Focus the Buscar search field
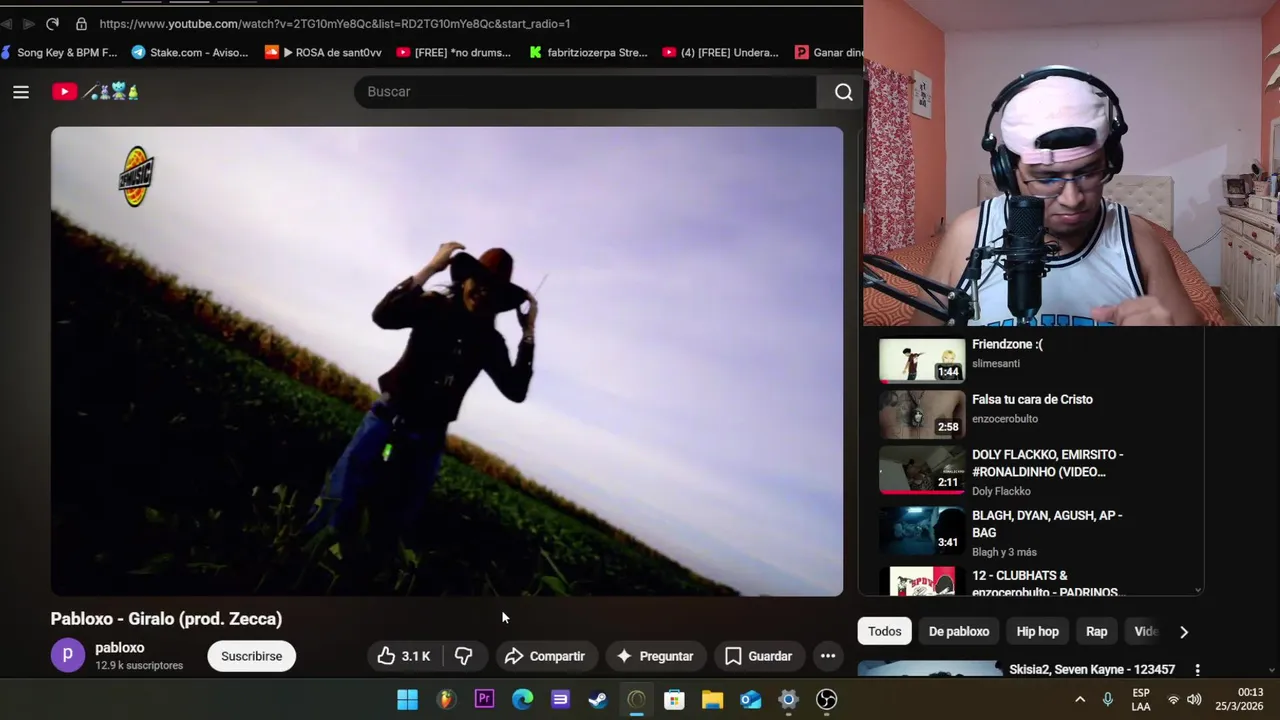 586,92
